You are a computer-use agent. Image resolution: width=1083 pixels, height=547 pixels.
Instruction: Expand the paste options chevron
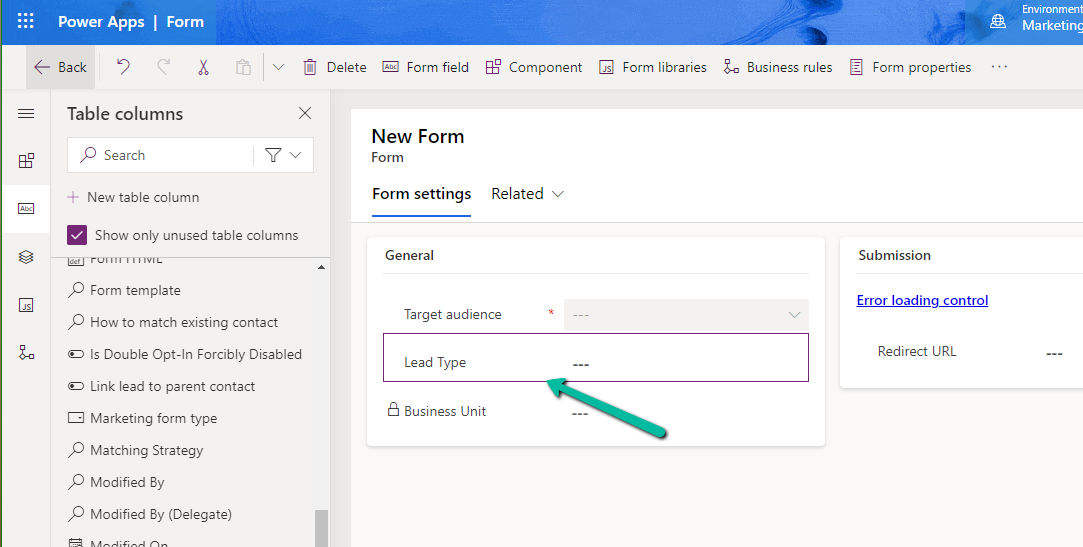pos(278,67)
